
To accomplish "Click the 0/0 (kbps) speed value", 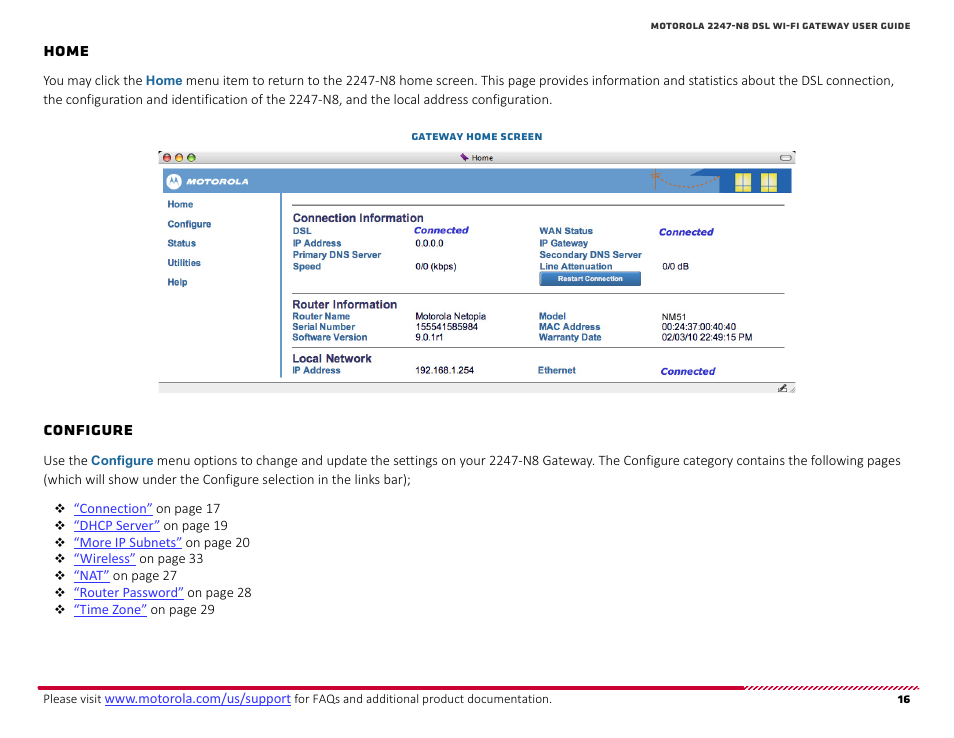I will [x=436, y=266].
